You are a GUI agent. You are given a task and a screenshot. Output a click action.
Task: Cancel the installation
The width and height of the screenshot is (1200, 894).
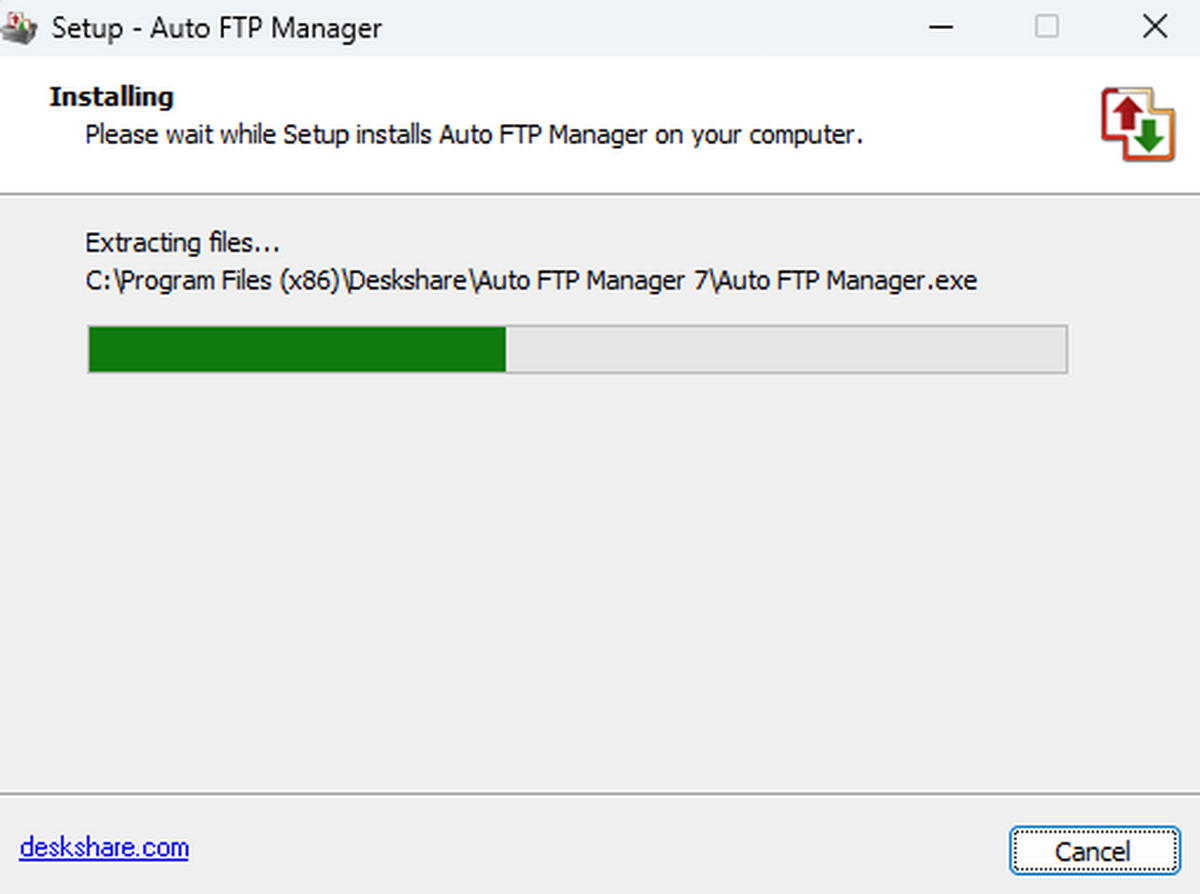point(1093,851)
